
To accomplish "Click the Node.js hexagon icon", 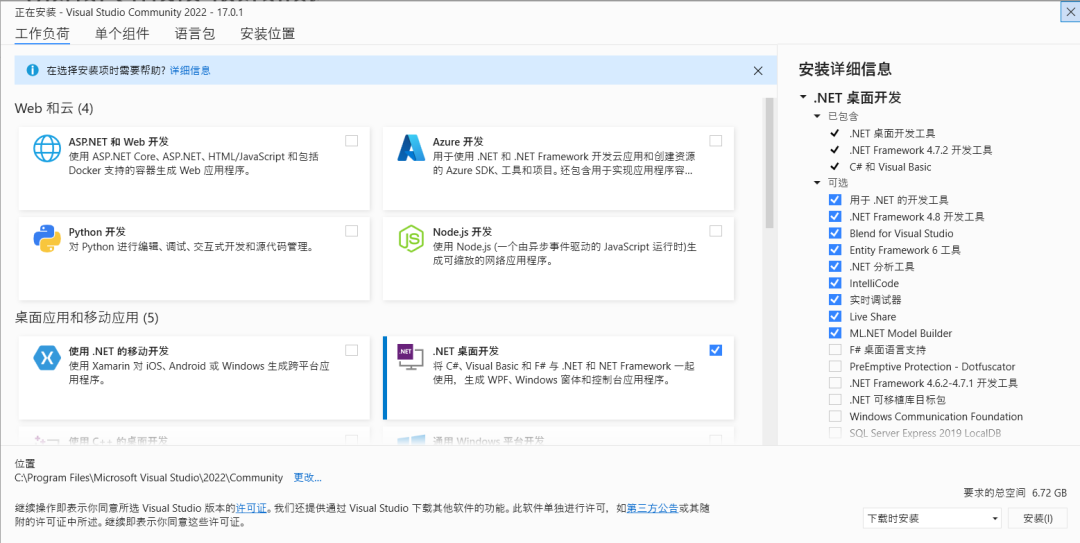I will (411, 238).
